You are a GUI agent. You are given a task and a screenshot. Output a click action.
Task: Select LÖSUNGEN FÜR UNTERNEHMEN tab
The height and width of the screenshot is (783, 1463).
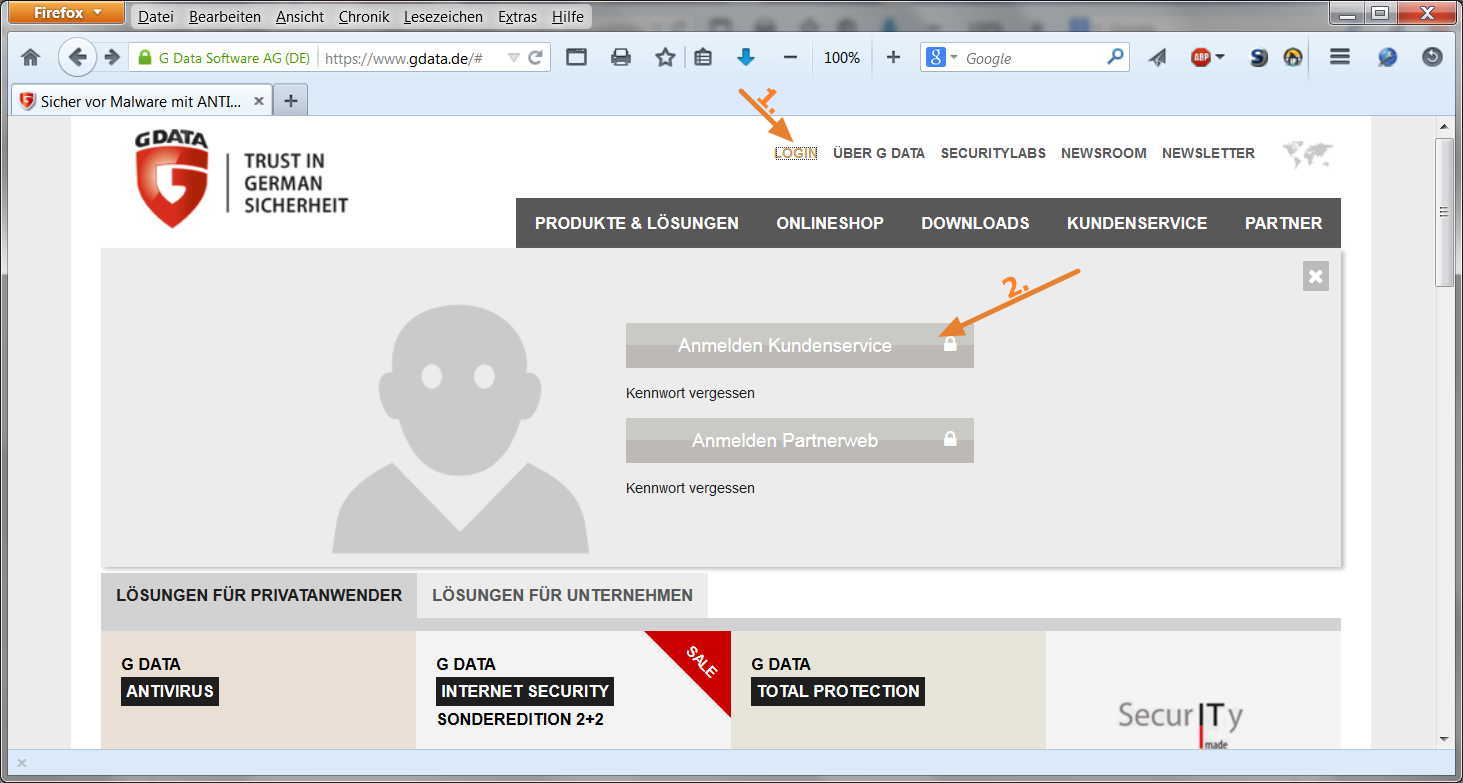562,595
